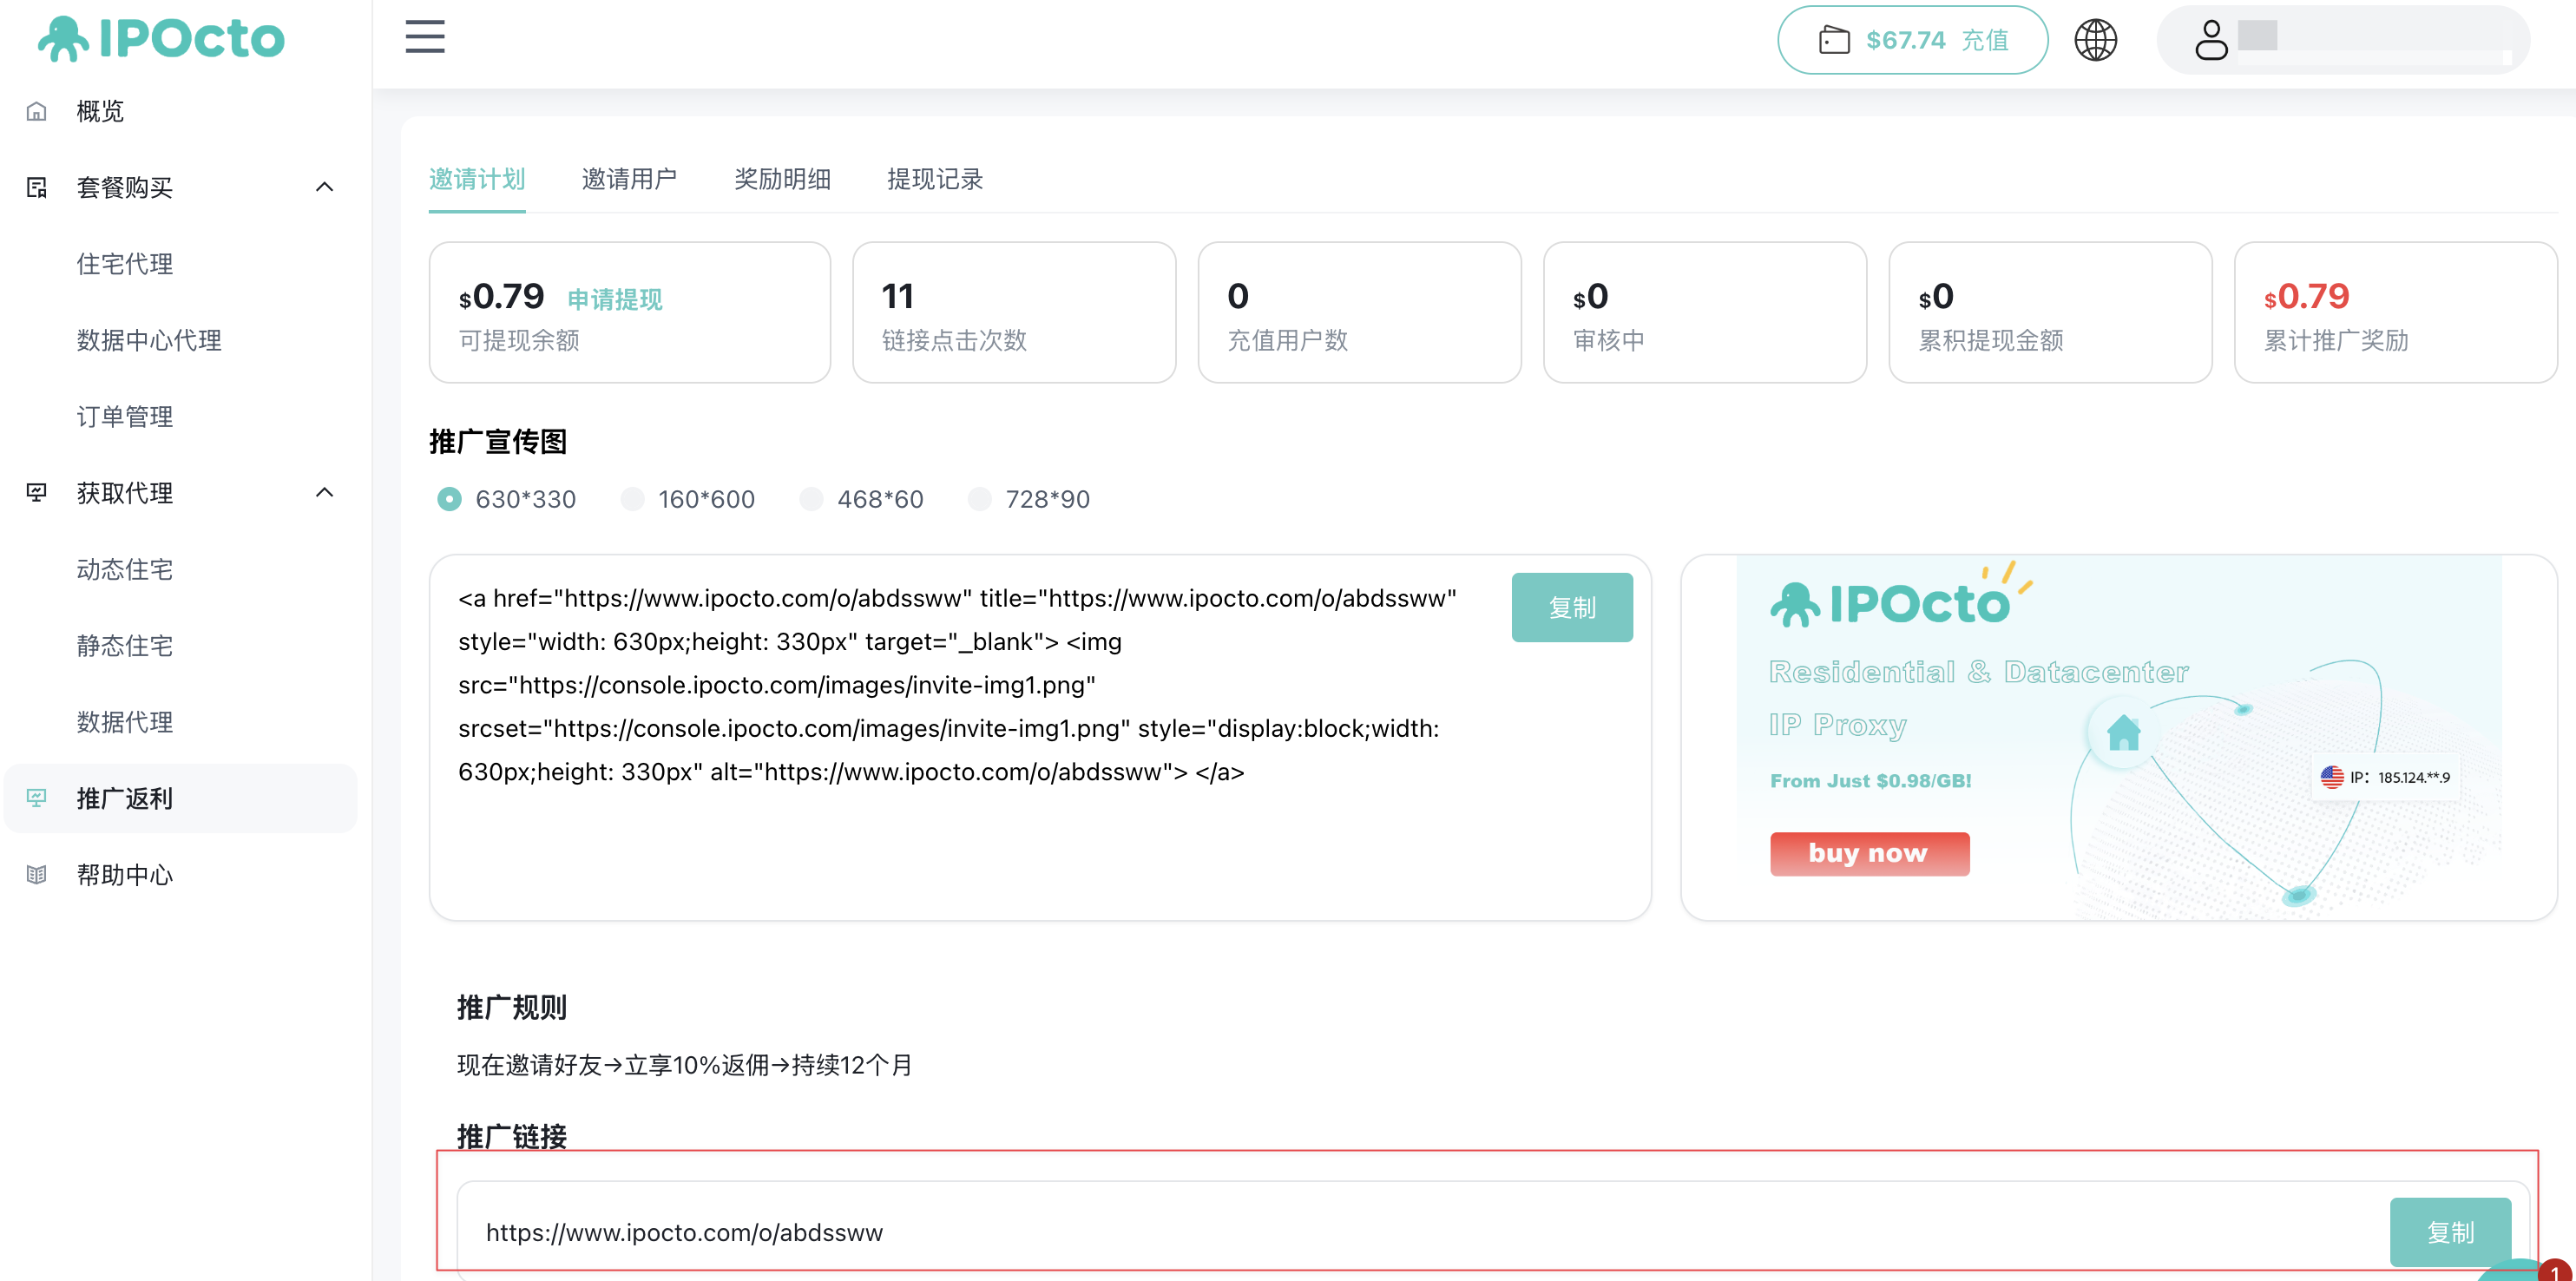The height and width of the screenshot is (1281, 2576).
Task: Click the 帮助中心 book icon
Action: point(37,875)
